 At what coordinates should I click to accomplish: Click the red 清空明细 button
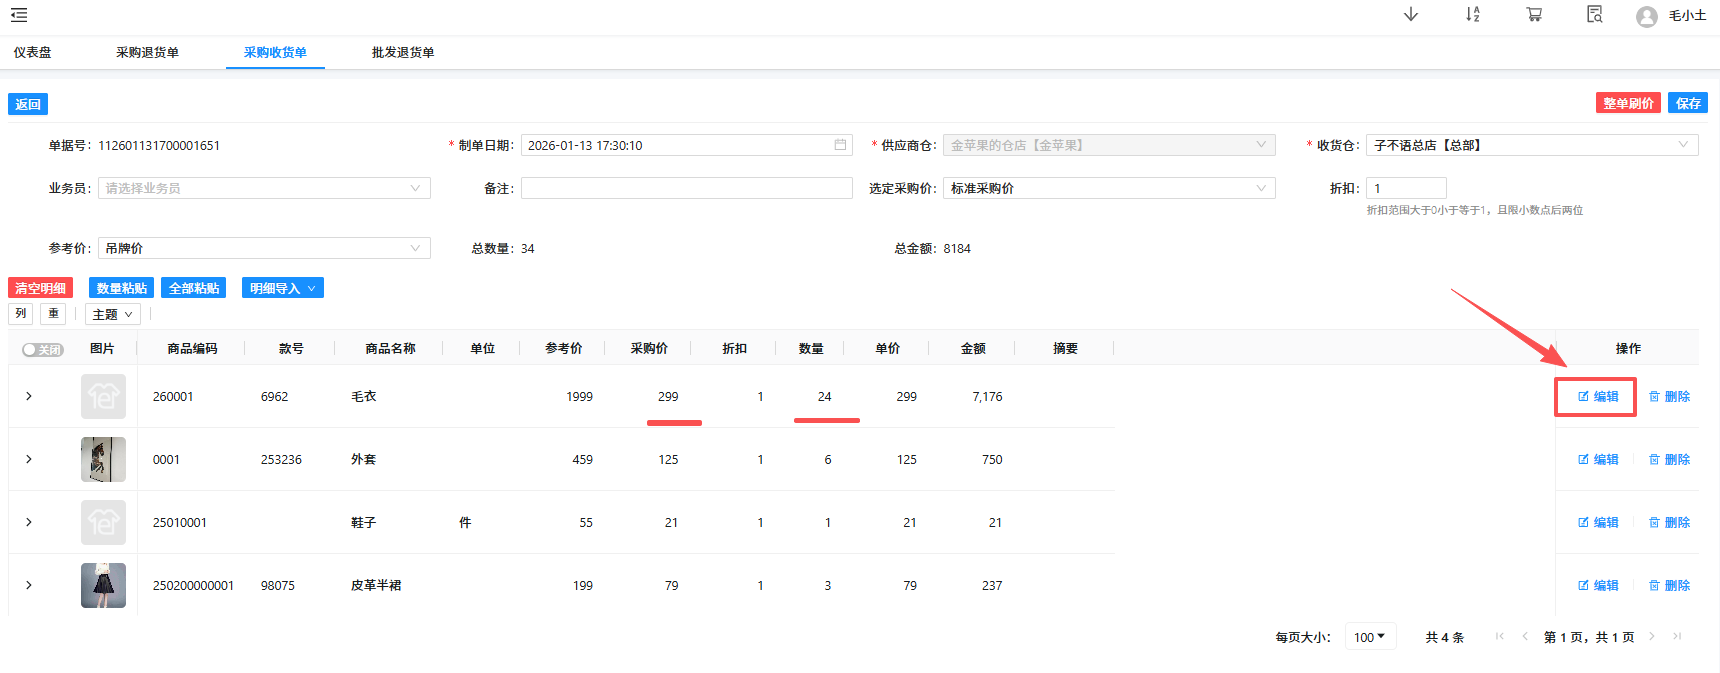[40, 288]
